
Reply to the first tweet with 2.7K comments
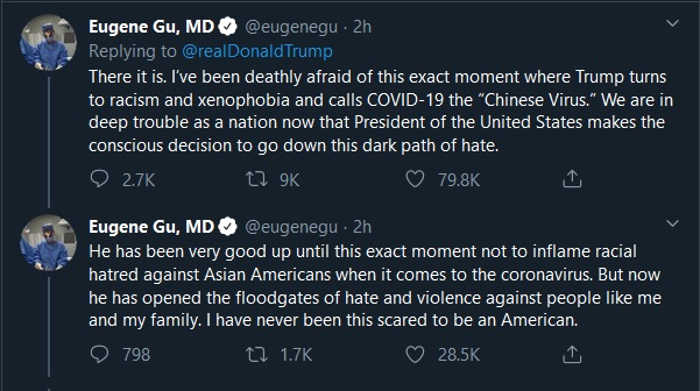(99, 179)
